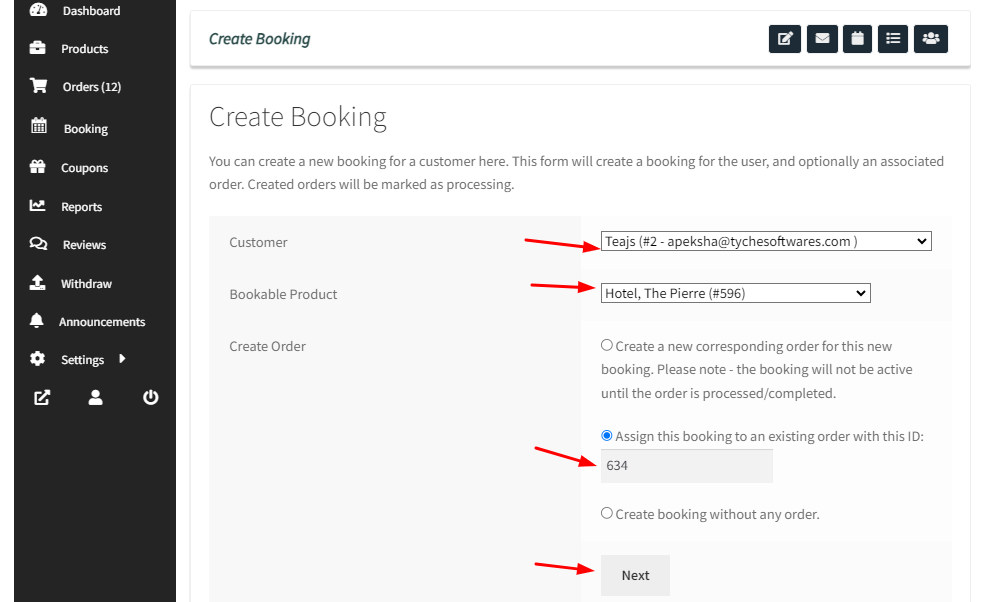Click the Create Order field label

[267, 346]
